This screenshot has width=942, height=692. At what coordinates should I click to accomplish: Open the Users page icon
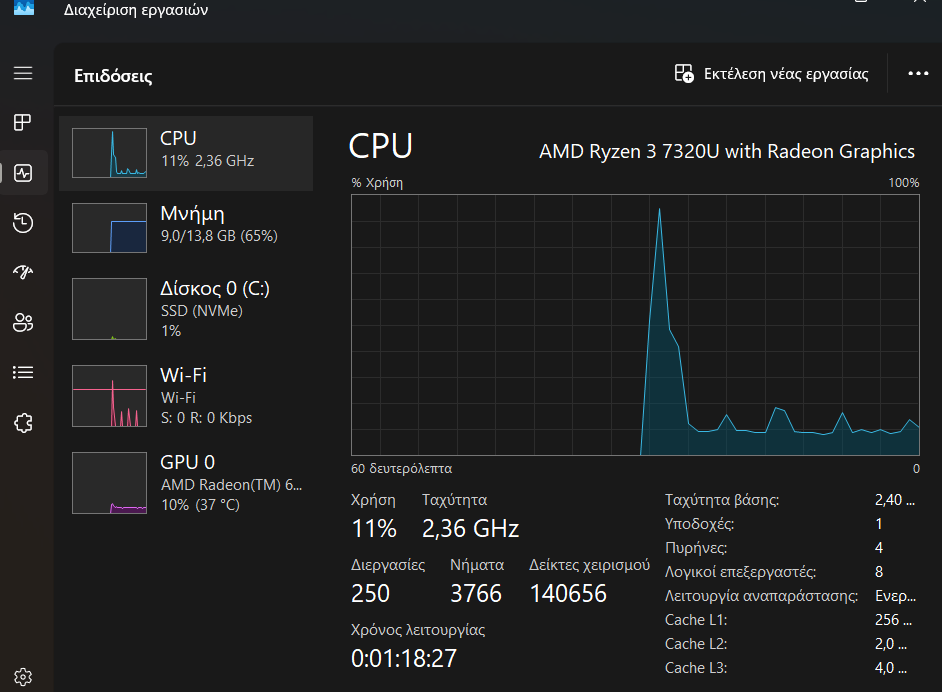23,322
